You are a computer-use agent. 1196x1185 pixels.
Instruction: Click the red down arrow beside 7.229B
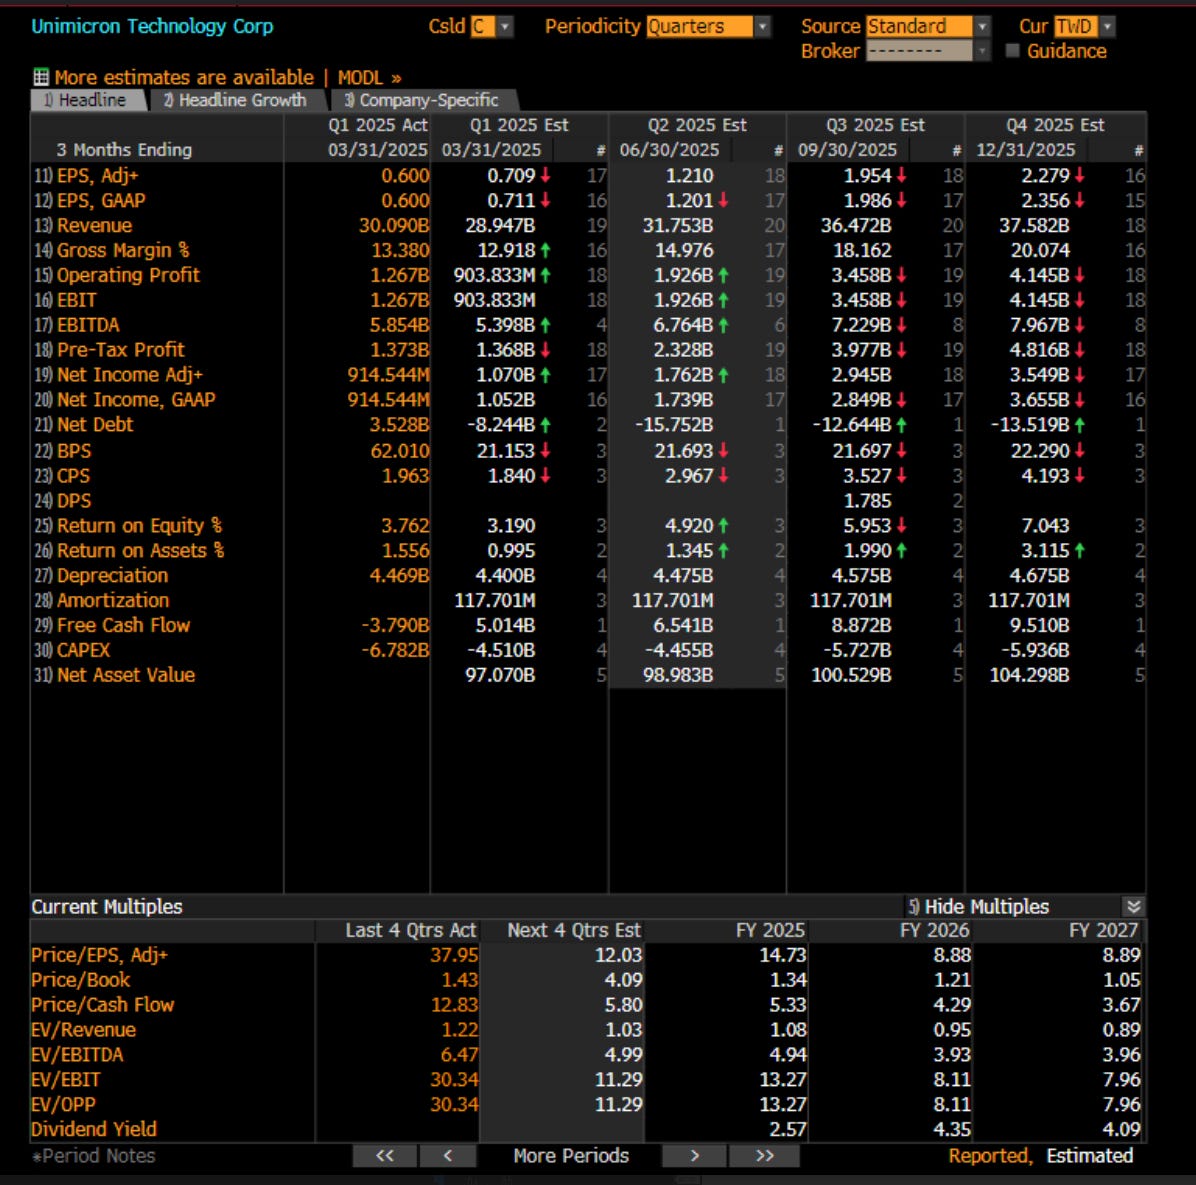point(902,325)
